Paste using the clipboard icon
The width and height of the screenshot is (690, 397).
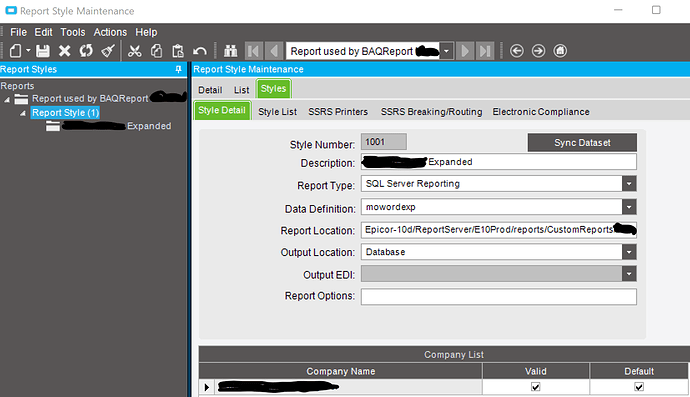pos(178,51)
